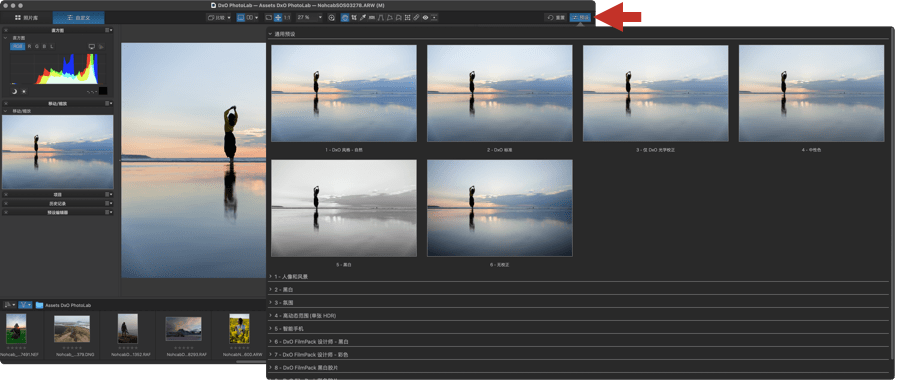900x385 pixels.
Task: Apply preset 2 - DxO 标准
Action: (x=499, y=93)
